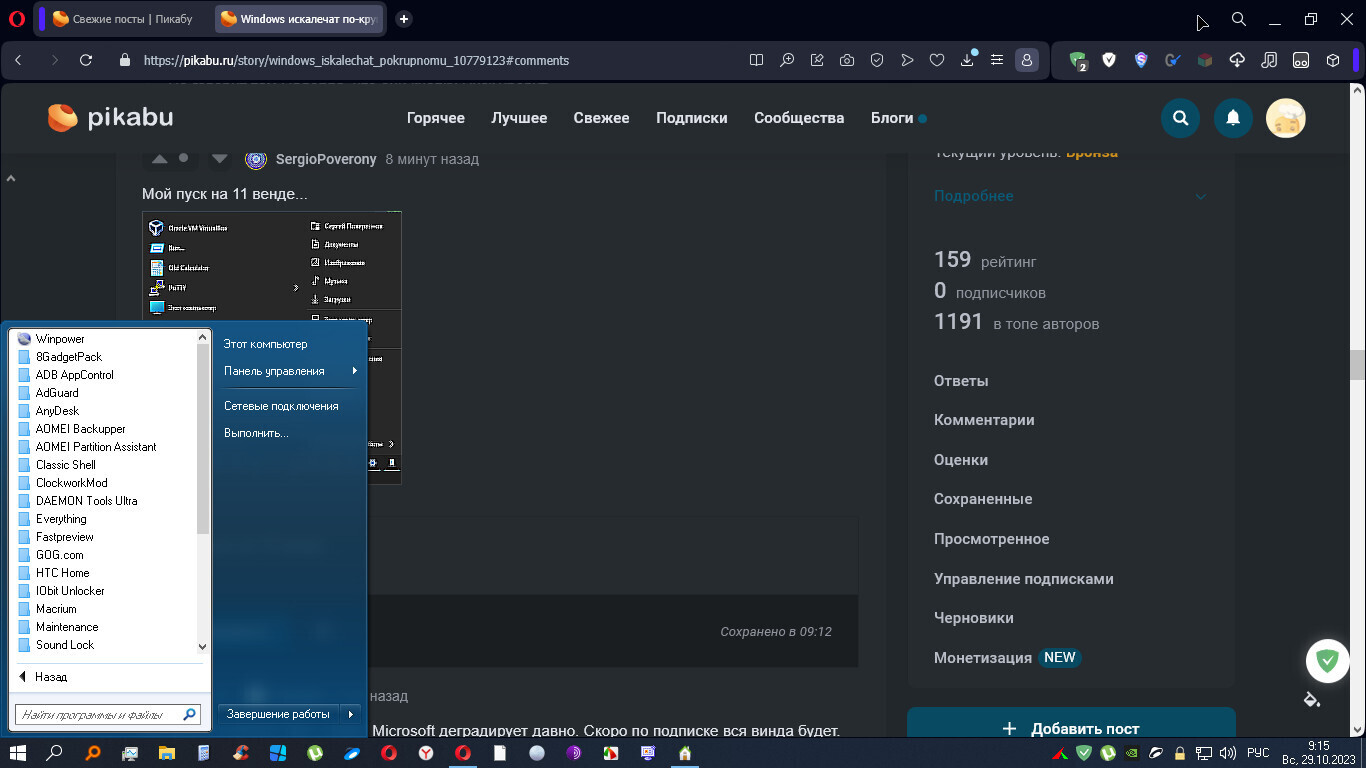This screenshot has width=1366, height=768.
Task: Open a new browser tab
Action: 403,19
